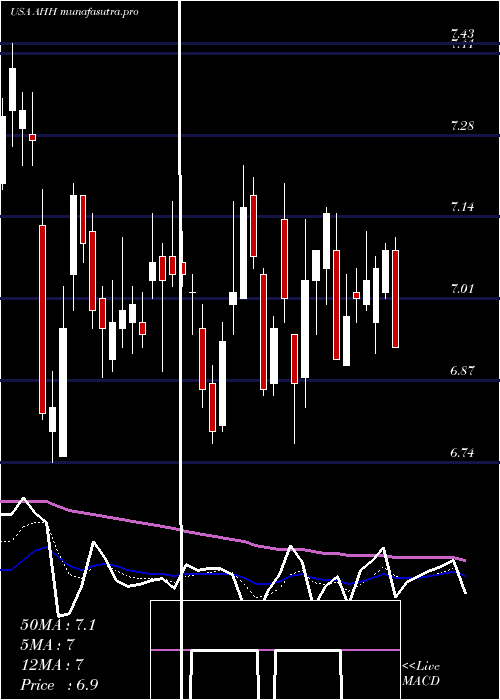Click the long red candle falling from 7.14
Image resolution: width=500 pixels, height=700 pixels.
[x=42, y=319]
